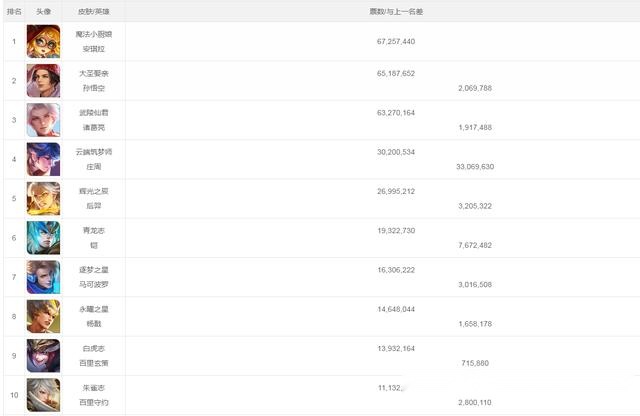
Task: Select the 杨戬 avatar in row 8
Action: 43,316
